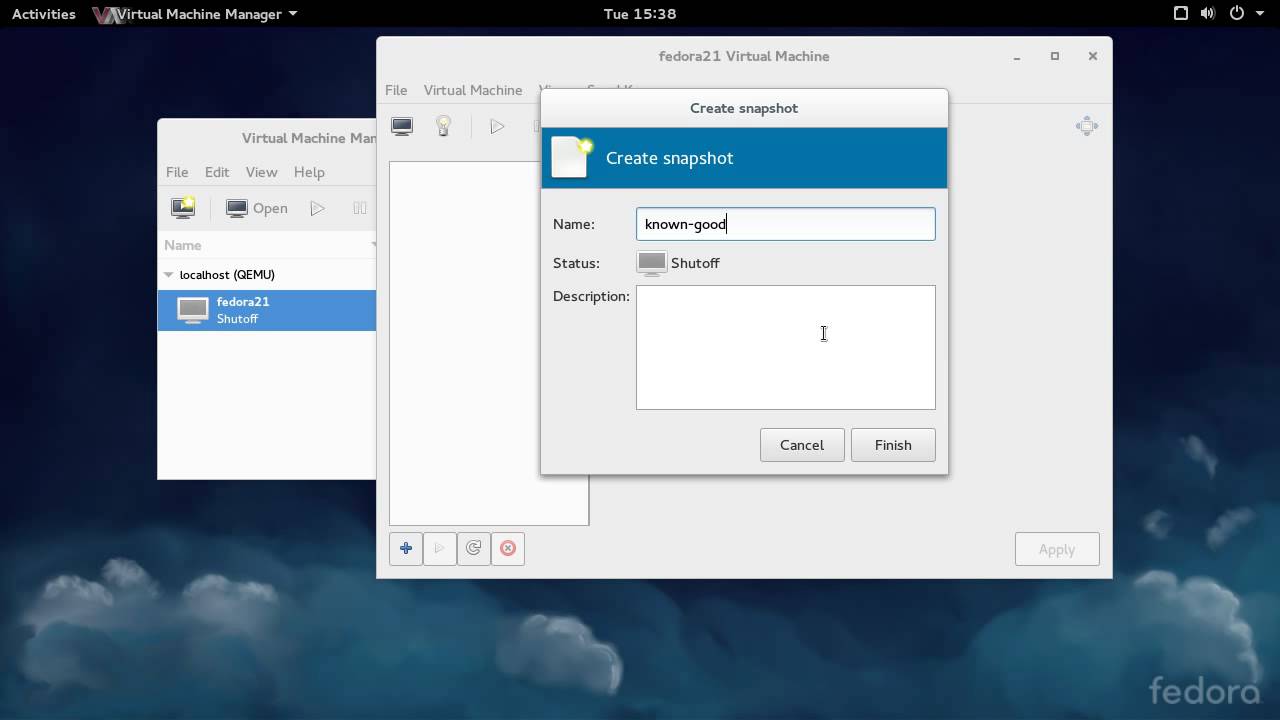The height and width of the screenshot is (720, 1280).
Task: Toggle fullscreen with the arrows icon
Action: 1086,126
